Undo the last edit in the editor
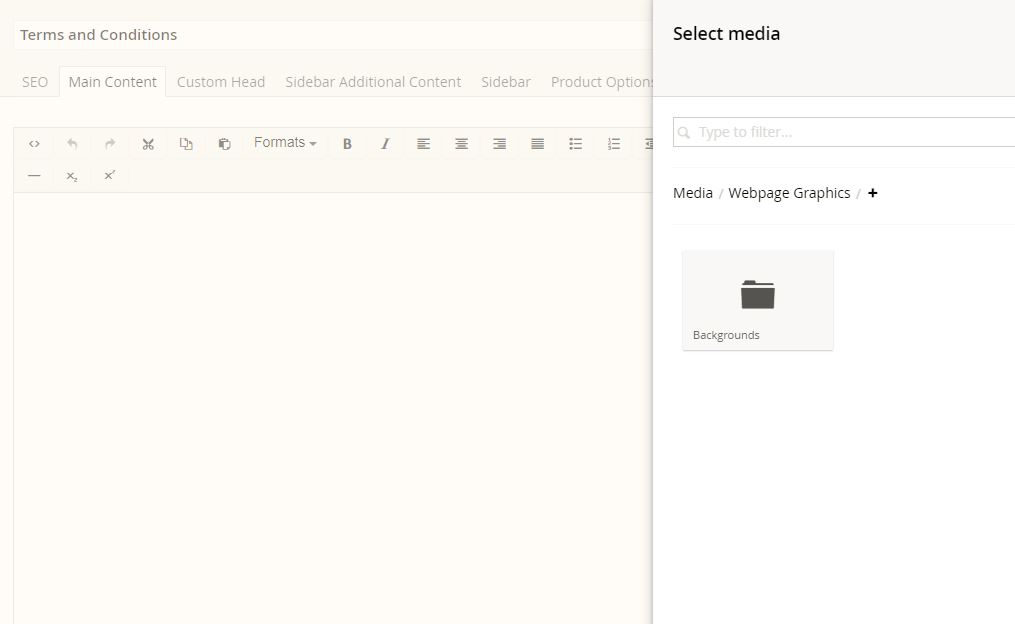 tap(72, 144)
